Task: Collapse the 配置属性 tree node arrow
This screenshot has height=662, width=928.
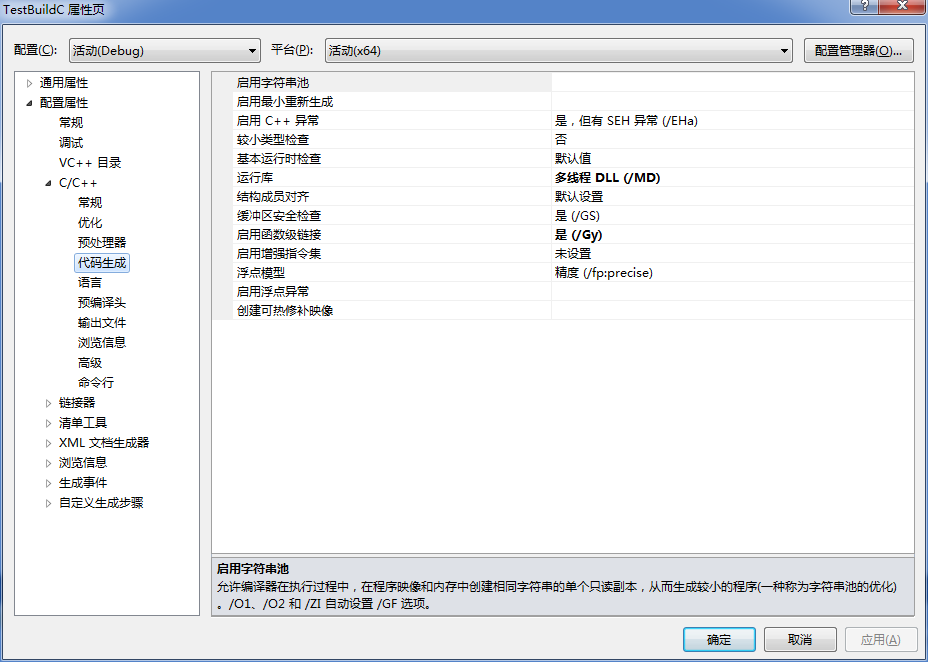Action: point(30,103)
